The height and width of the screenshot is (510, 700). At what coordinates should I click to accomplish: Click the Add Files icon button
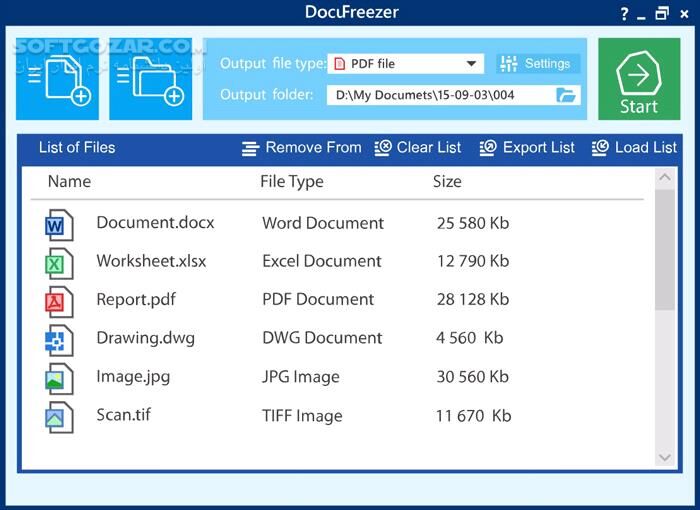57,79
